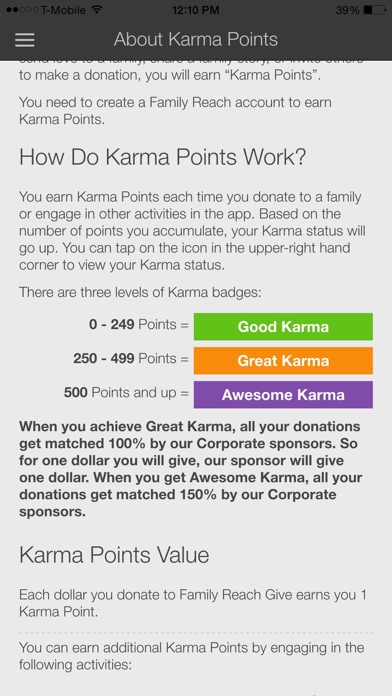392x696 pixels.
Task: Tap the About Karma Points title
Action: click(196, 40)
